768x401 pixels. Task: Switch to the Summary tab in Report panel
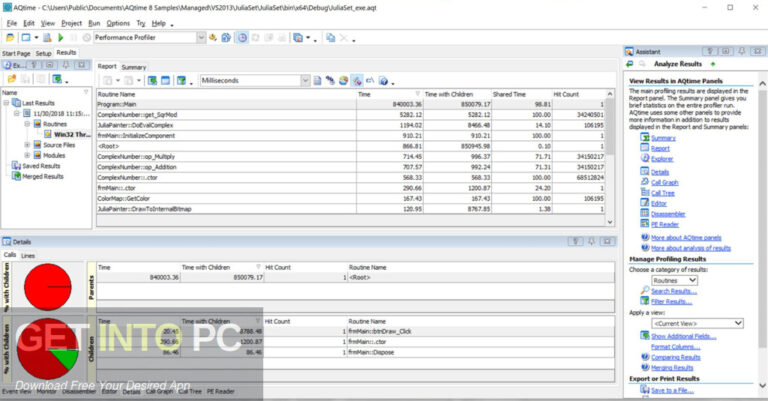tap(134, 67)
